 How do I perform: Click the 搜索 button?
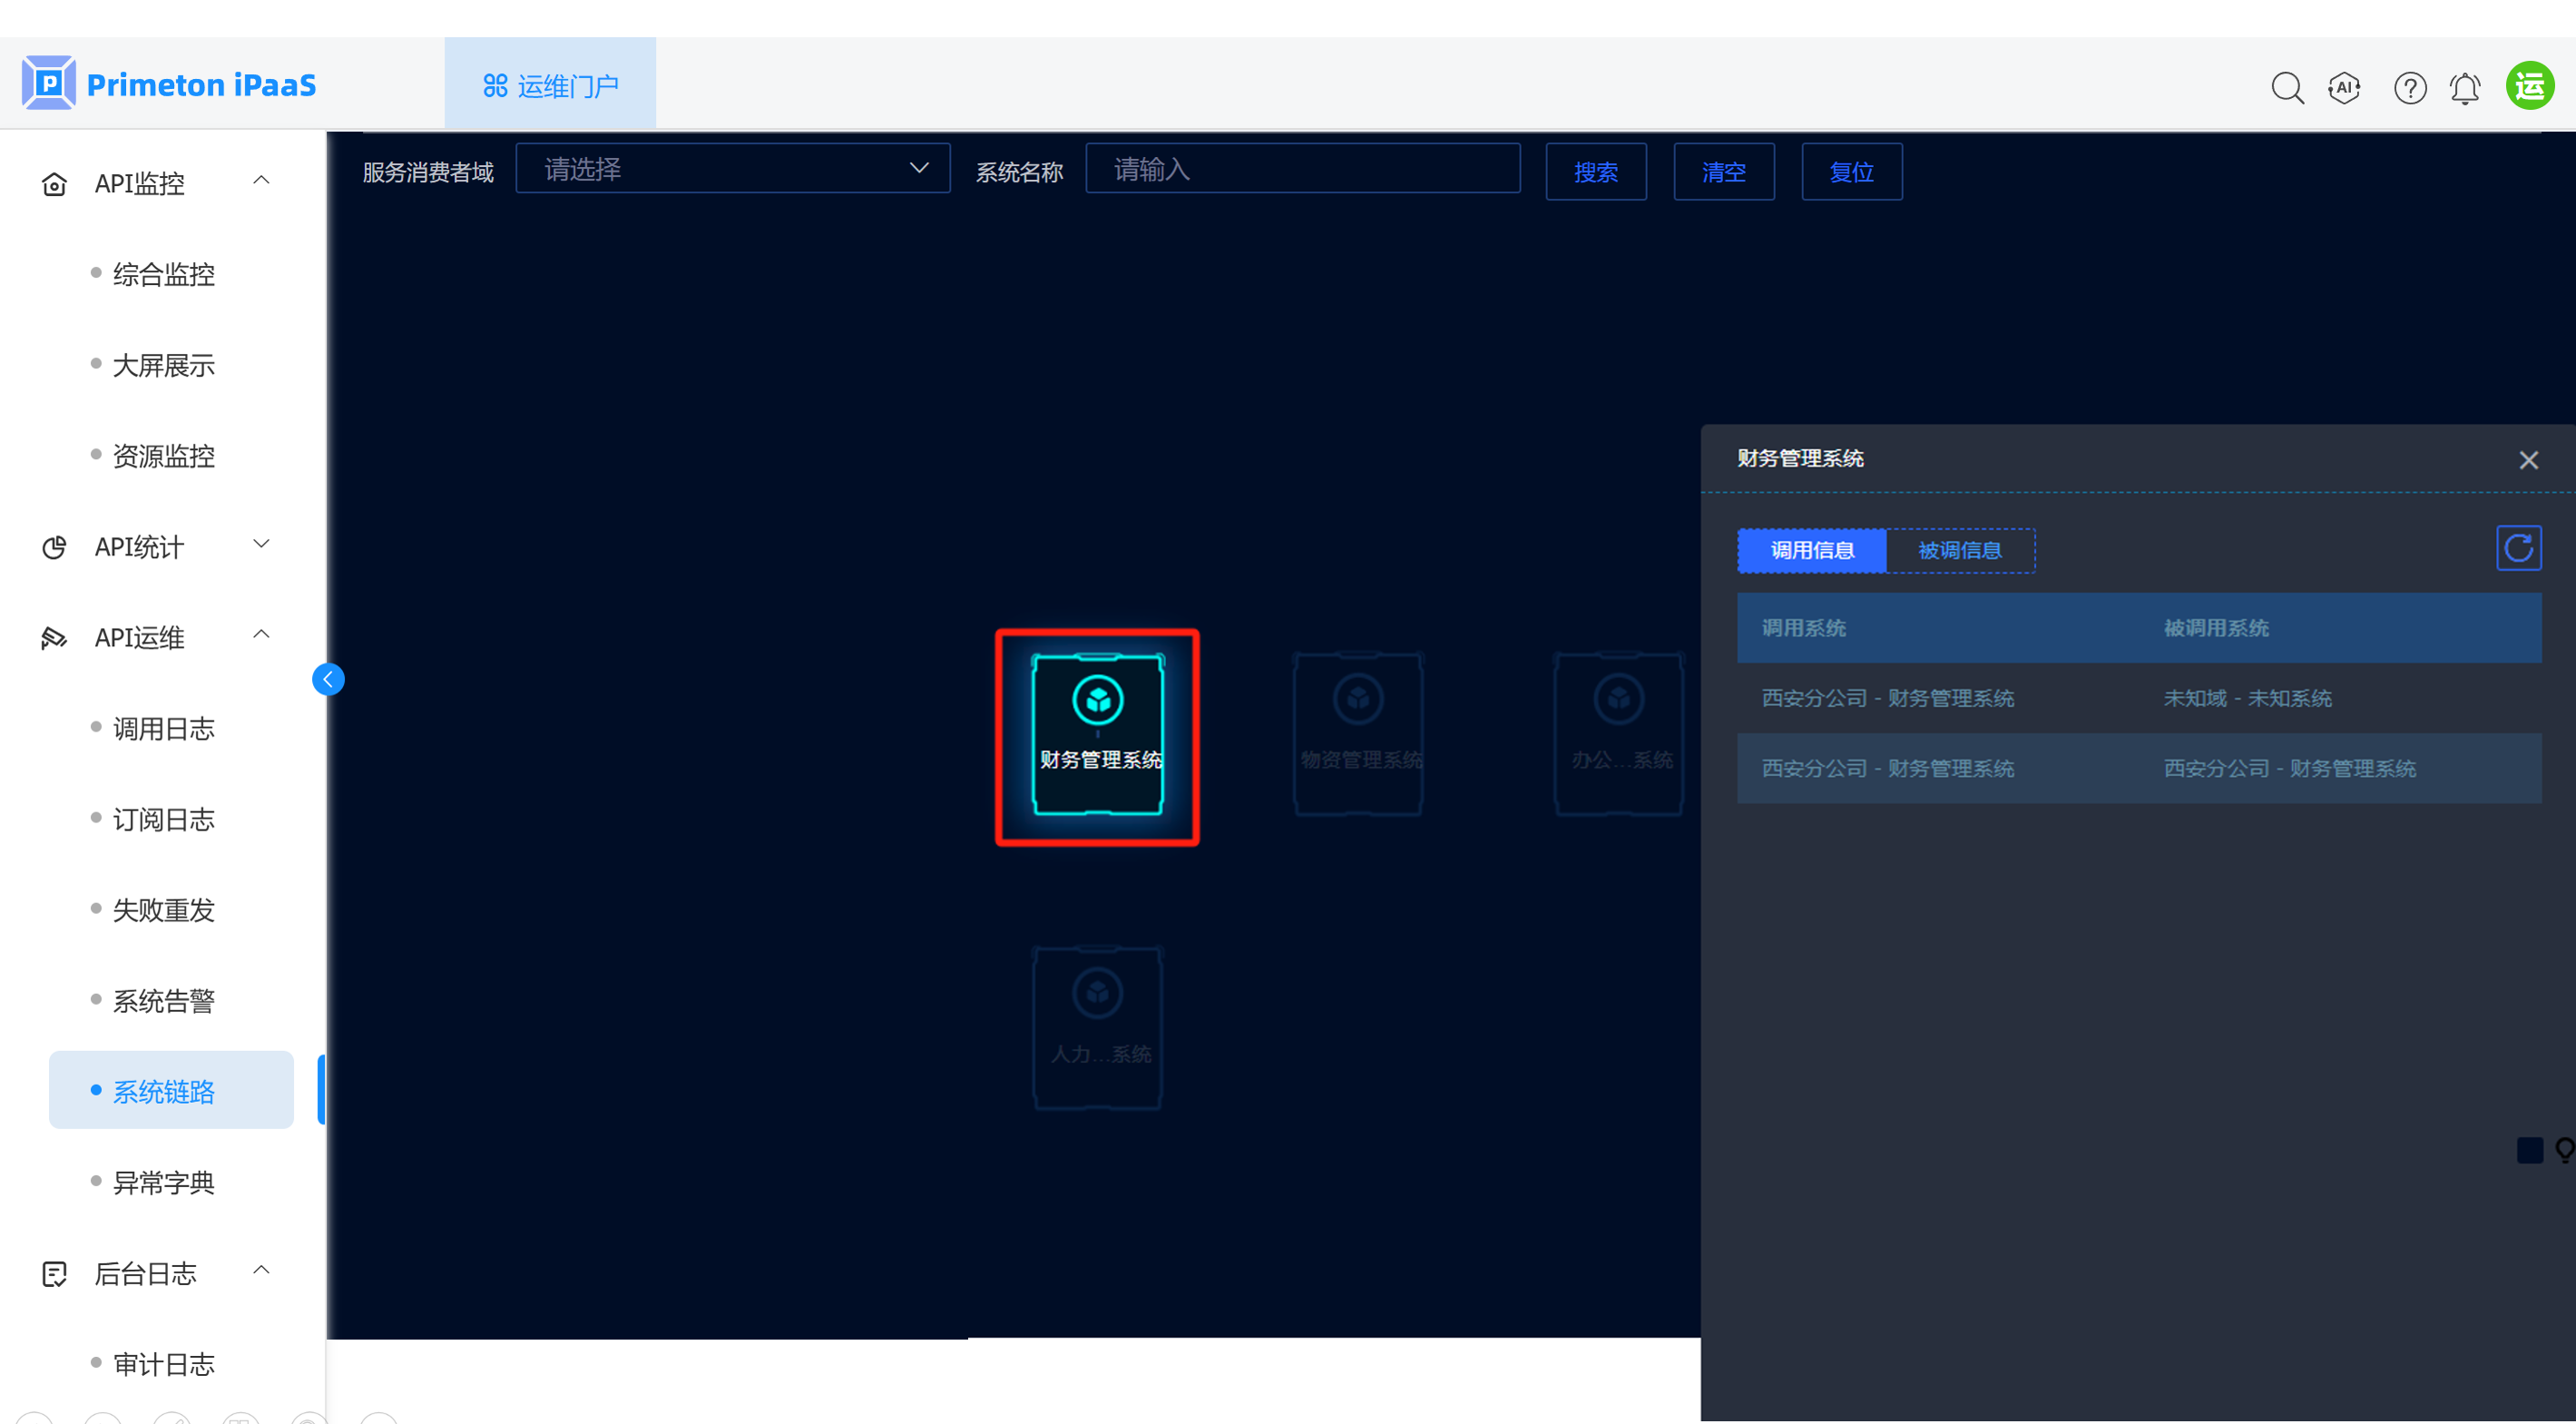click(x=1595, y=172)
